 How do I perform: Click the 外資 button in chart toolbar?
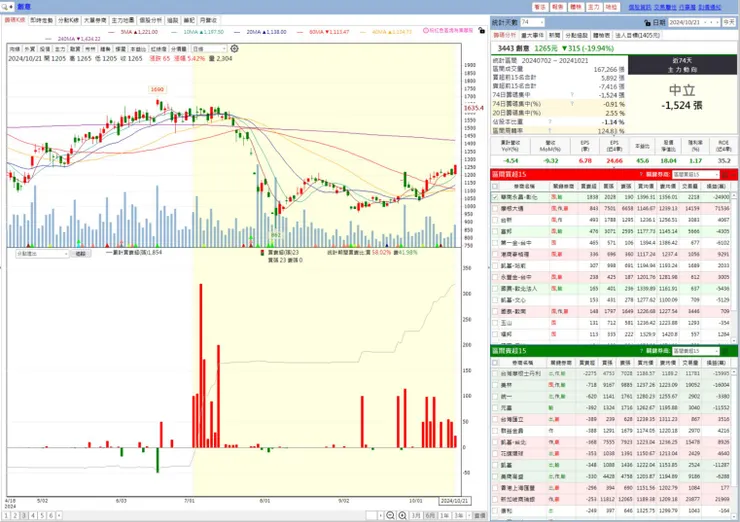(x=29, y=49)
